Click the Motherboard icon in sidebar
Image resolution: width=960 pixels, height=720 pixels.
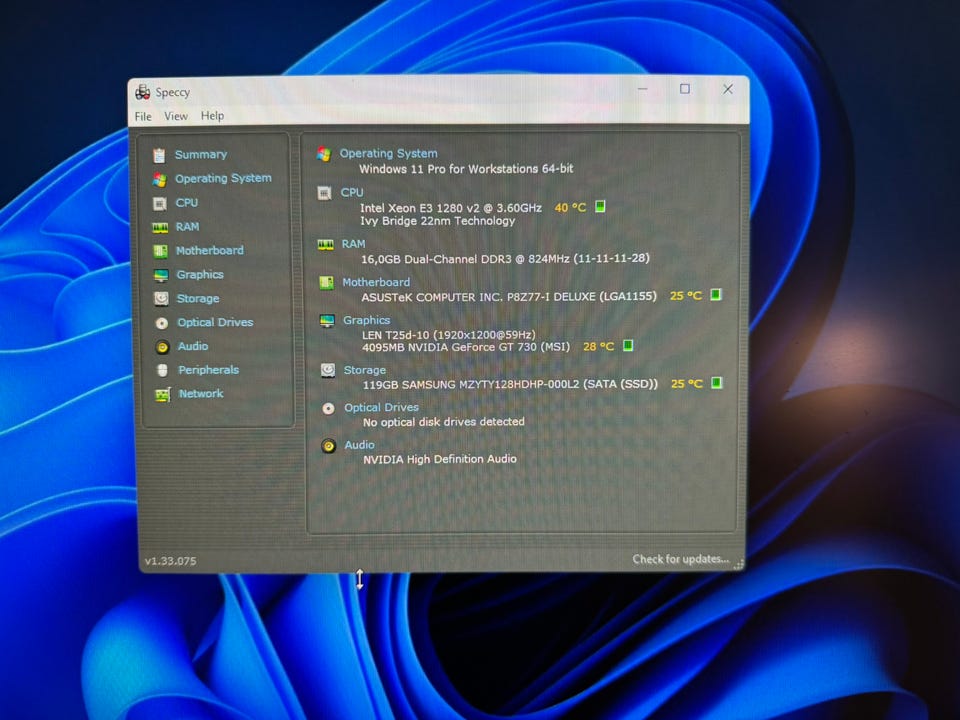[x=160, y=251]
